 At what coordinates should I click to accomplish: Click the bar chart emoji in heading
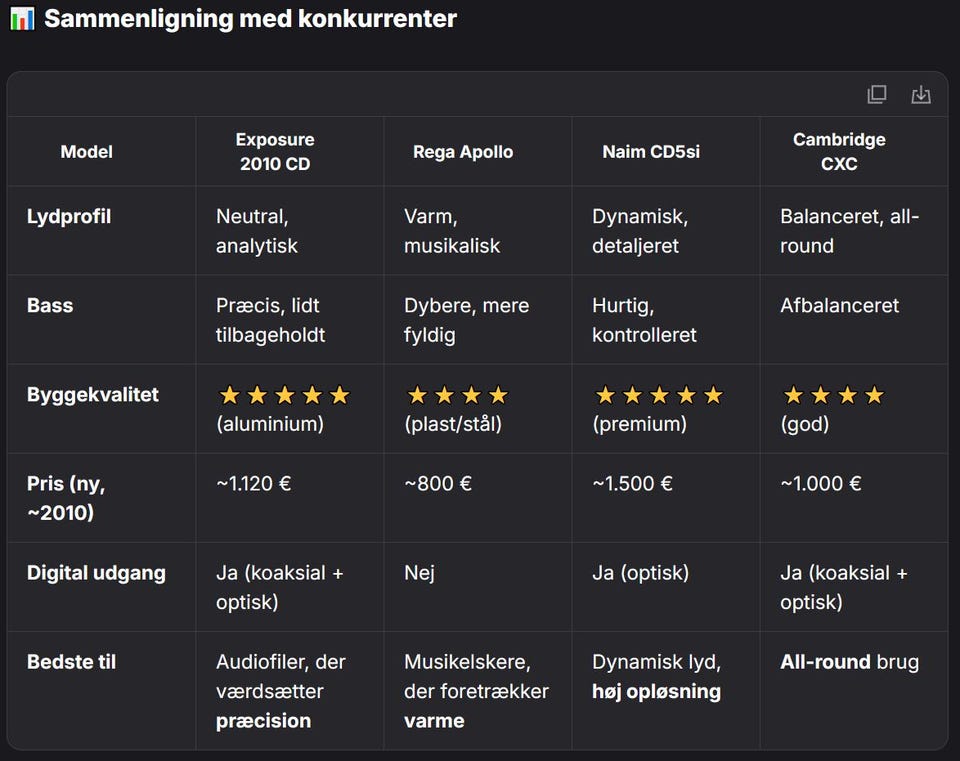(22, 19)
